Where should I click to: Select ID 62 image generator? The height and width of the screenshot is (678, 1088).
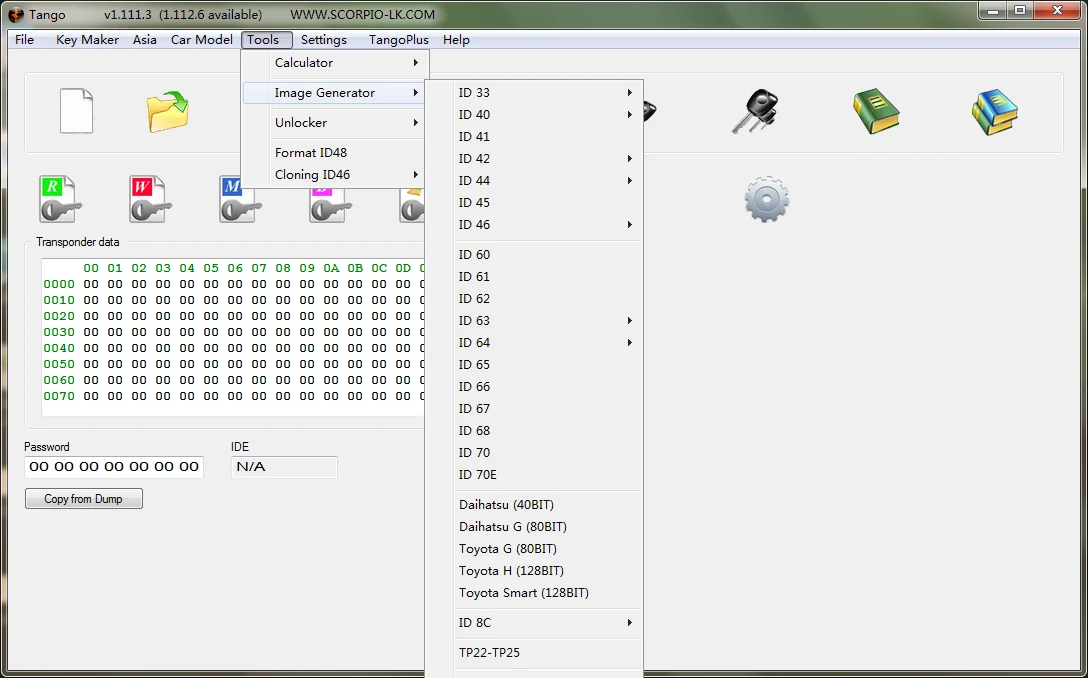tap(534, 298)
